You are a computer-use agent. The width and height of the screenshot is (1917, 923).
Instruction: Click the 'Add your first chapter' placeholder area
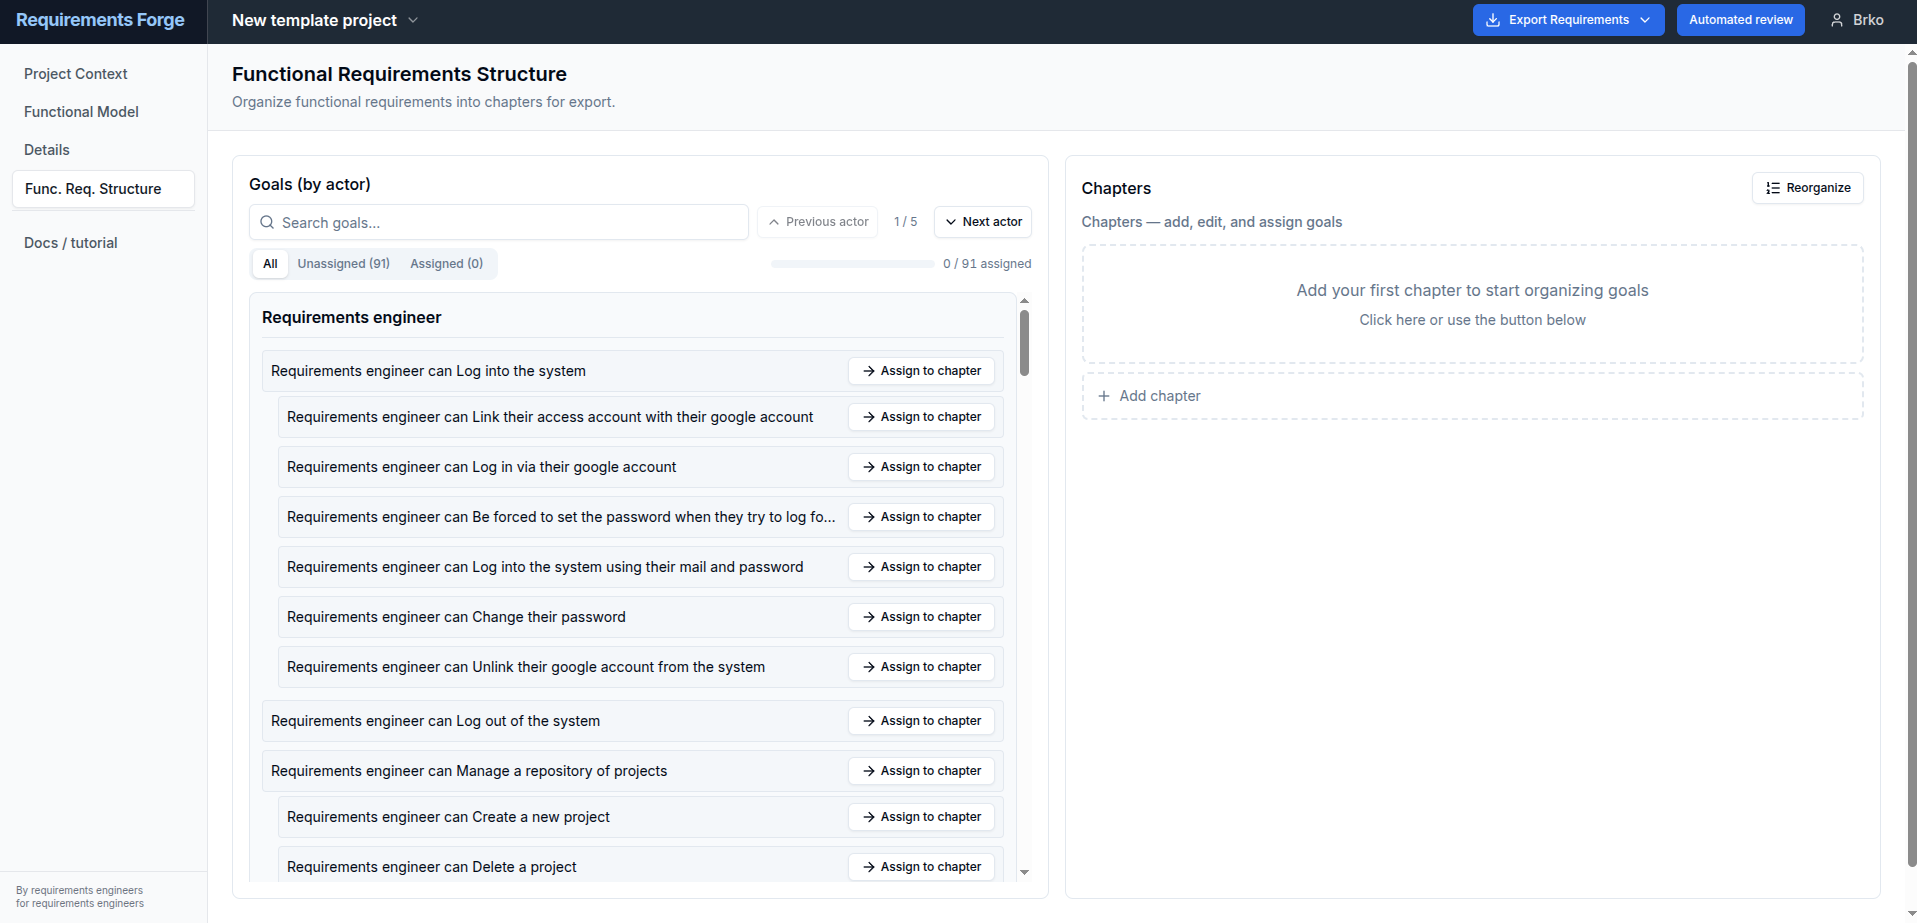1472,304
